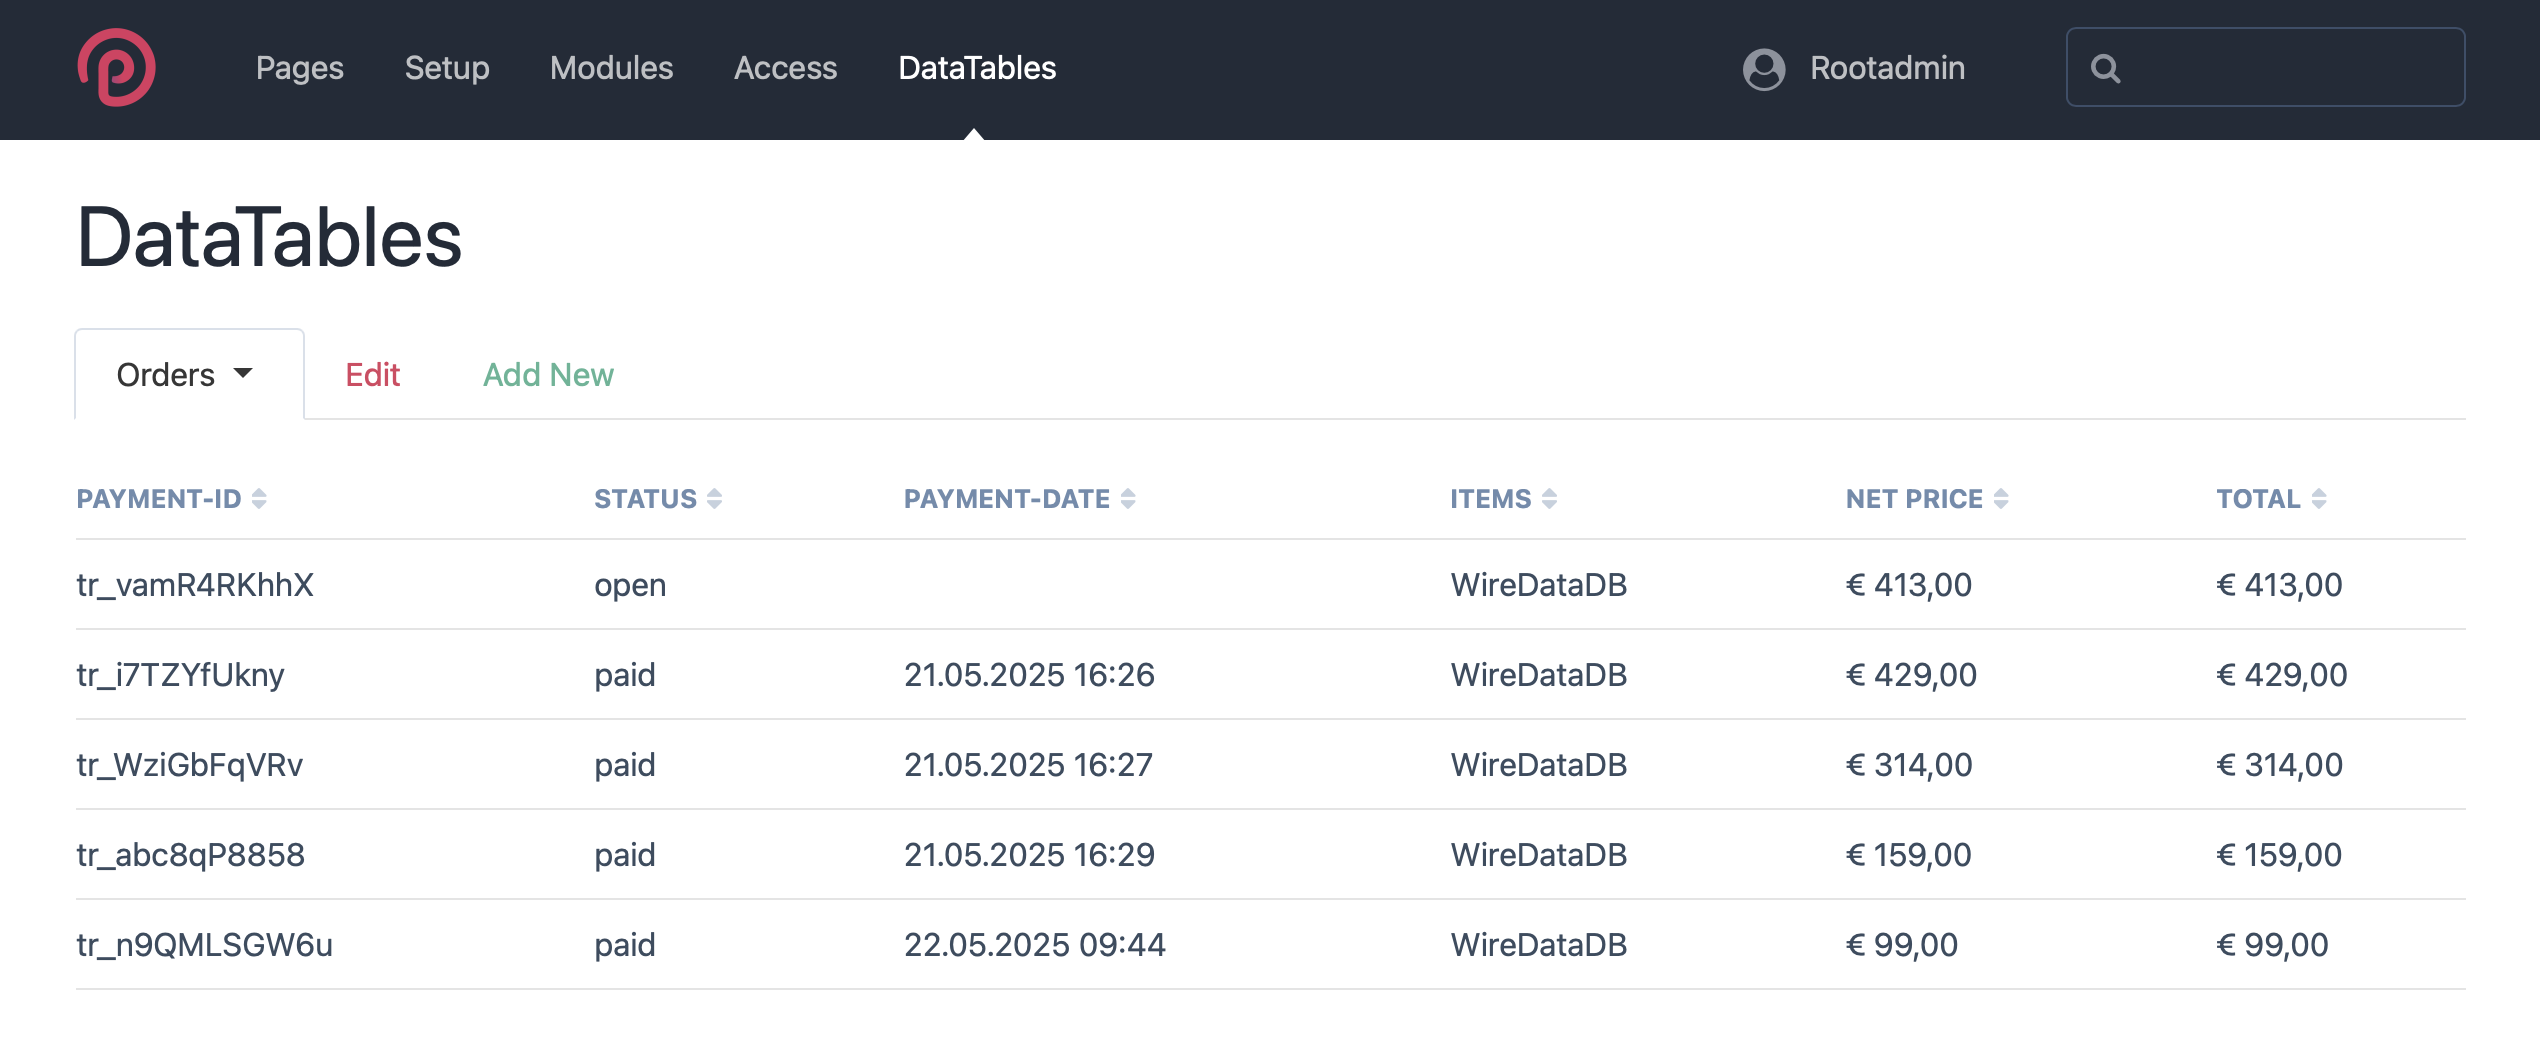Screen dimensions: 2540x1064
Task: Open the Orders table dropdown
Action: tap(189, 375)
